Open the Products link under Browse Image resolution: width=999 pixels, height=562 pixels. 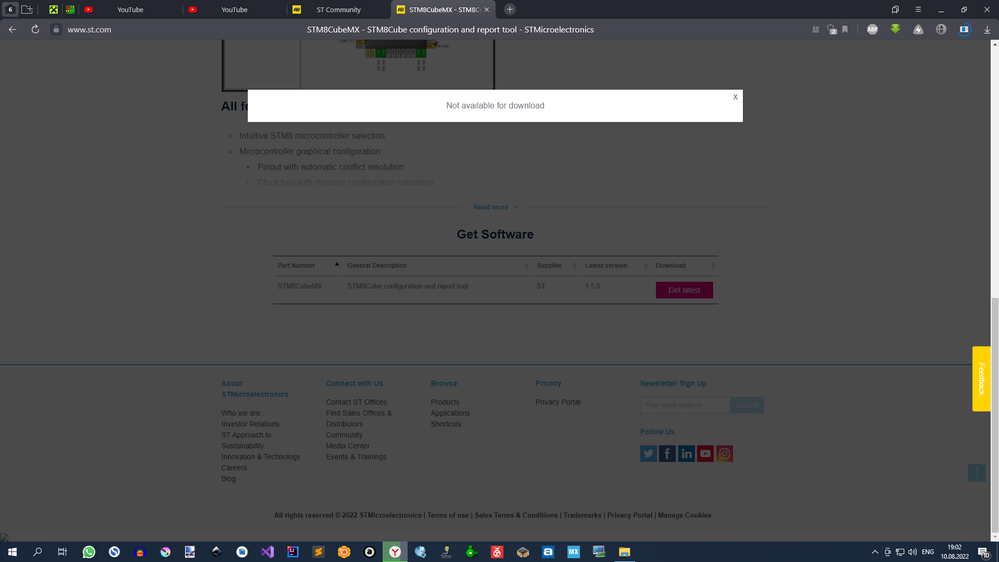tap(445, 402)
